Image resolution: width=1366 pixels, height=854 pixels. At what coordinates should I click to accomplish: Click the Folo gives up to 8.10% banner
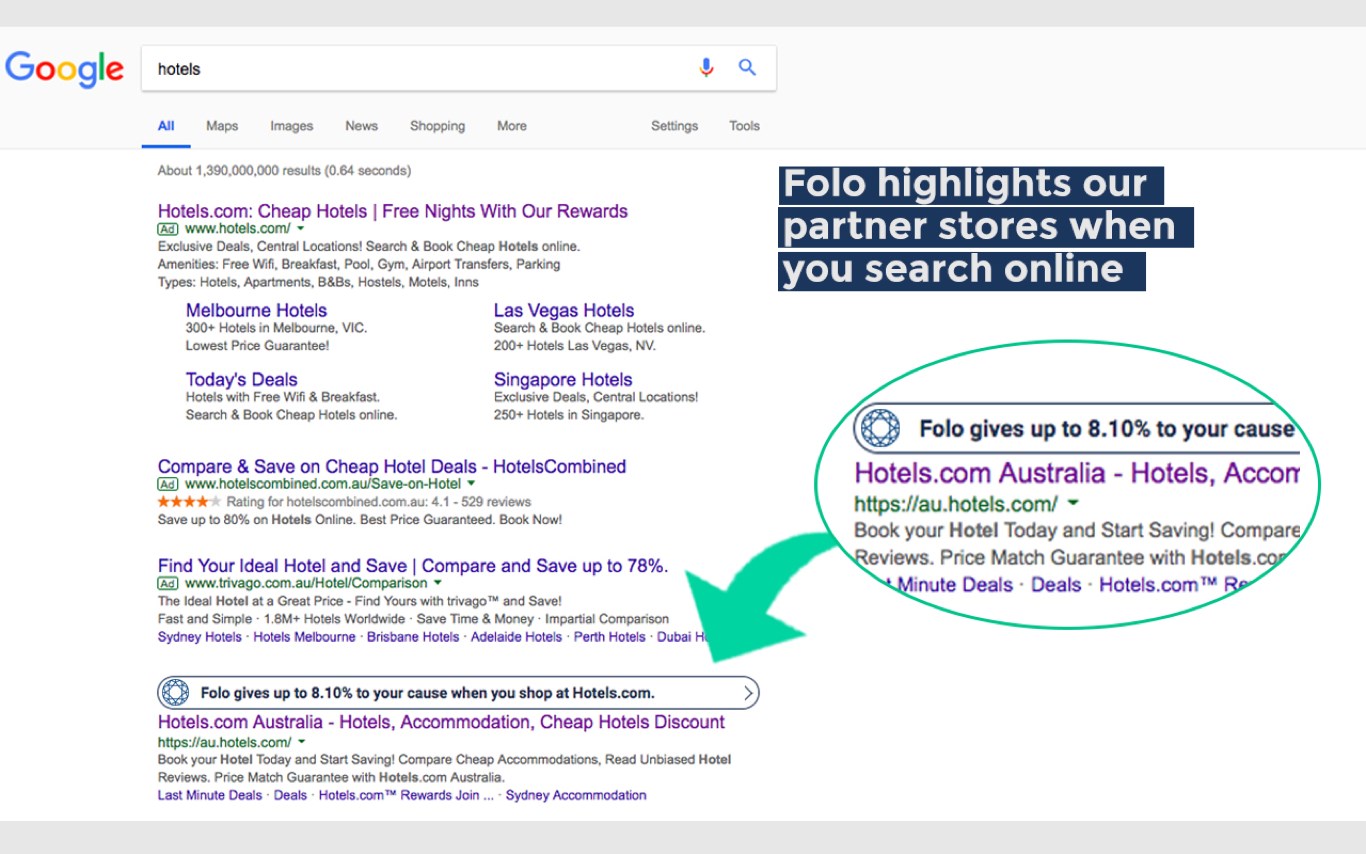[x=458, y=692]
